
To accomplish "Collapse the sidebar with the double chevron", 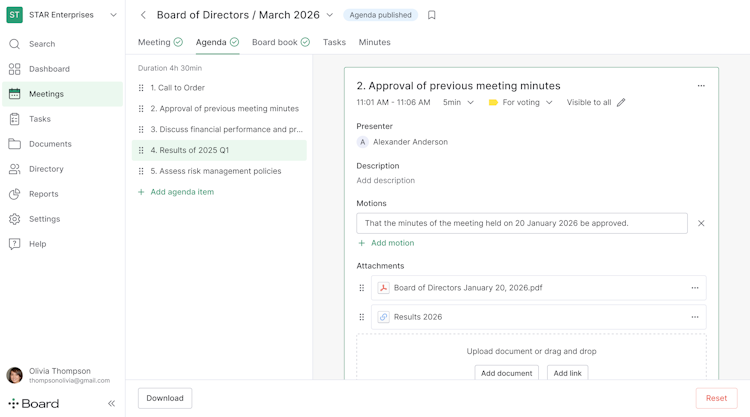I will coord(111,403).
